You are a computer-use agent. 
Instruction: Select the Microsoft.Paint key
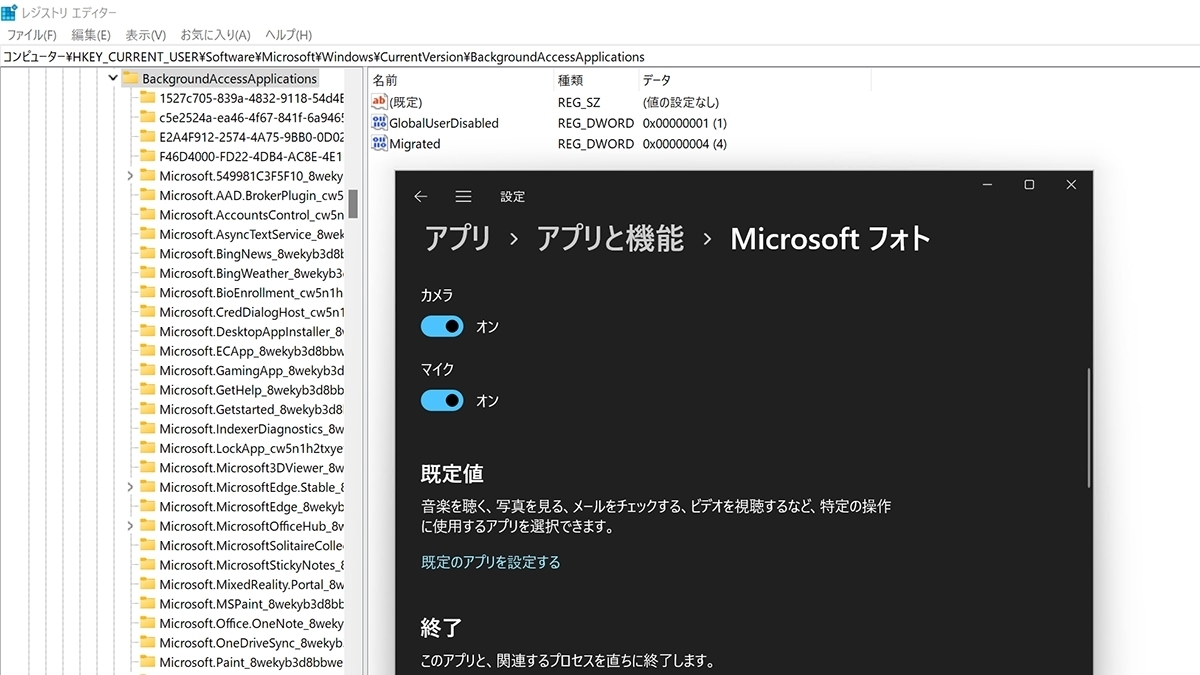click(x=251, y=662)
